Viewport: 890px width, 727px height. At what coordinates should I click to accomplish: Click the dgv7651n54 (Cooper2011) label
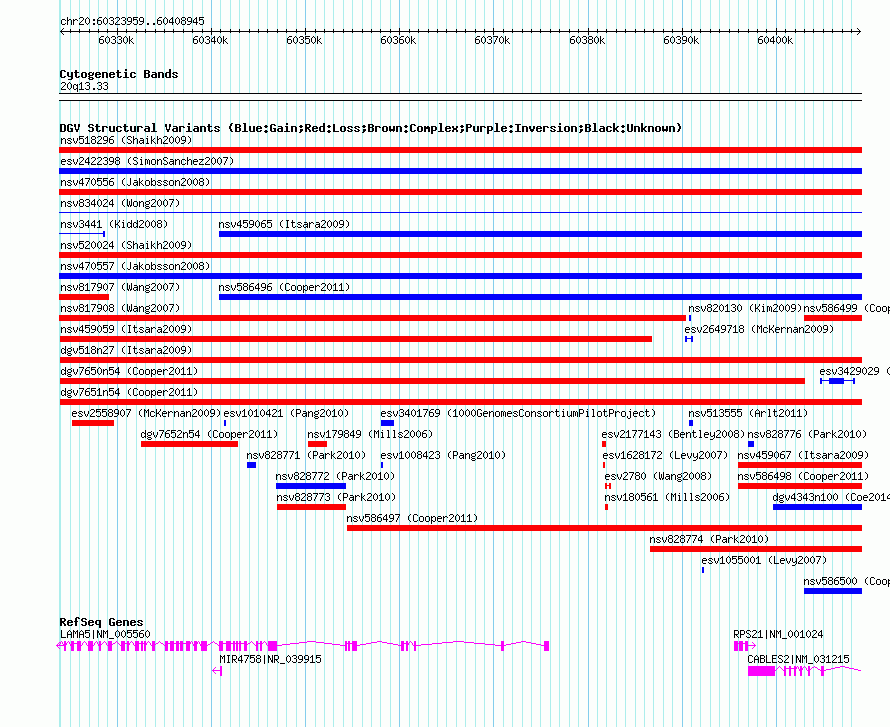[129, 392]
